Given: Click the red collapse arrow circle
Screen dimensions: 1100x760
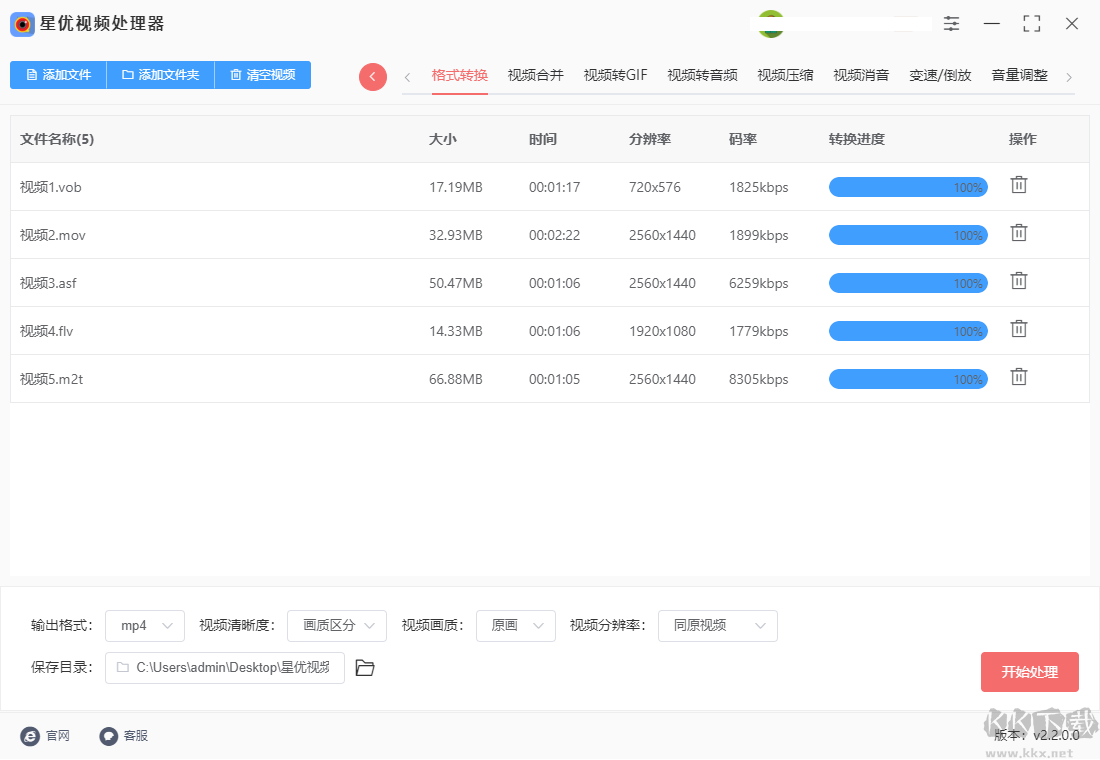Looking at the screenshot, I should pos(373,77).
